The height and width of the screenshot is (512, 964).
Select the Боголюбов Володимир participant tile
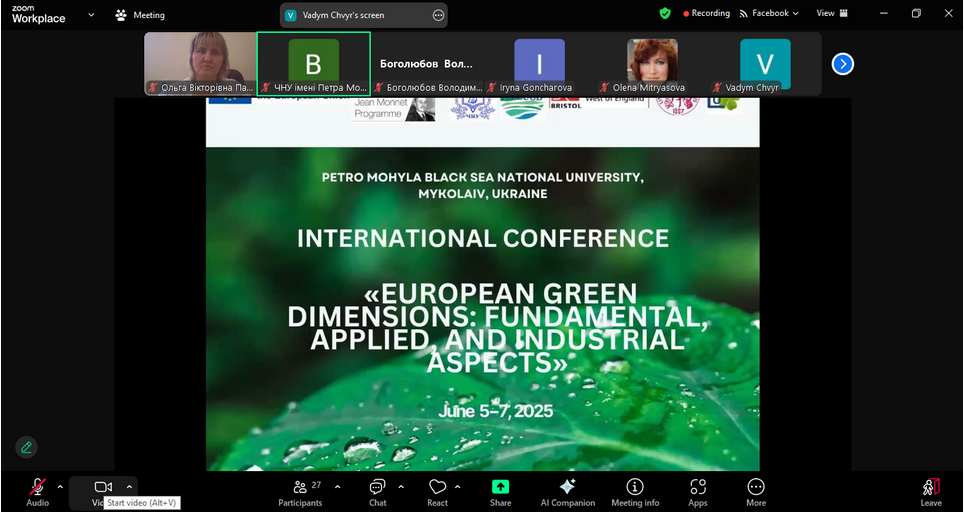426,64
